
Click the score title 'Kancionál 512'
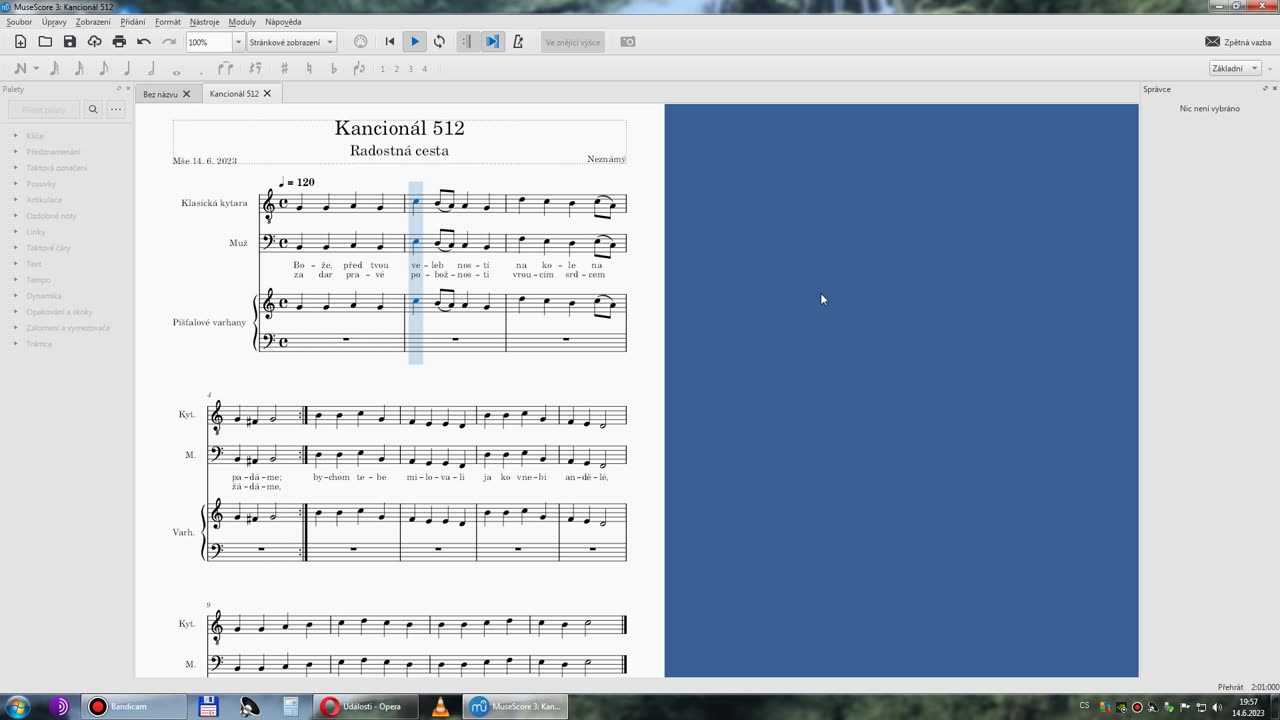(x=399, y=128)
